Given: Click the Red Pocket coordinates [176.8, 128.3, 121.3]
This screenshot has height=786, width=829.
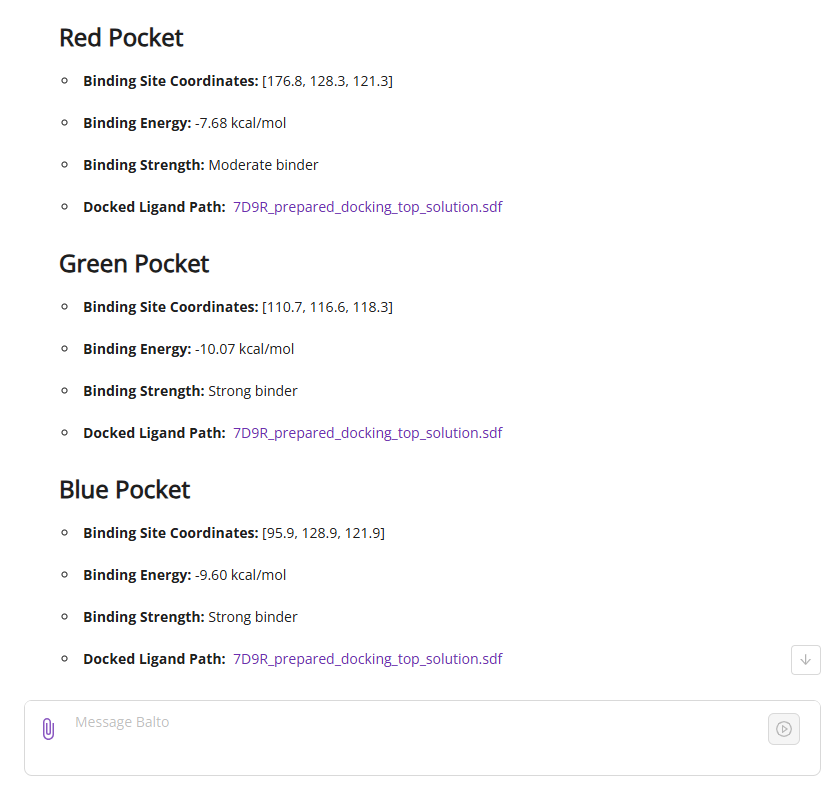Looking at the screenshot, I should [327, 81].
